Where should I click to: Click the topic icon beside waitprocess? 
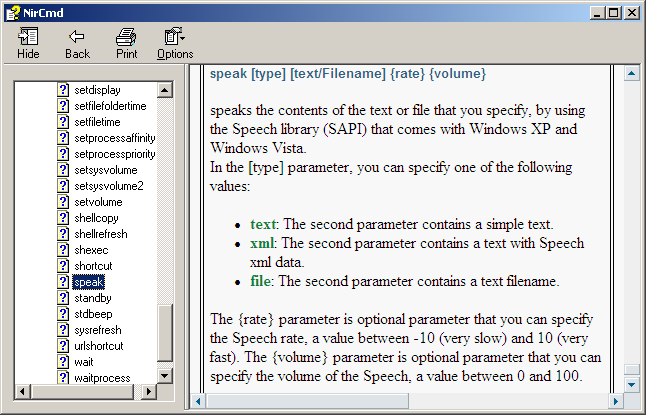(64, 378)
